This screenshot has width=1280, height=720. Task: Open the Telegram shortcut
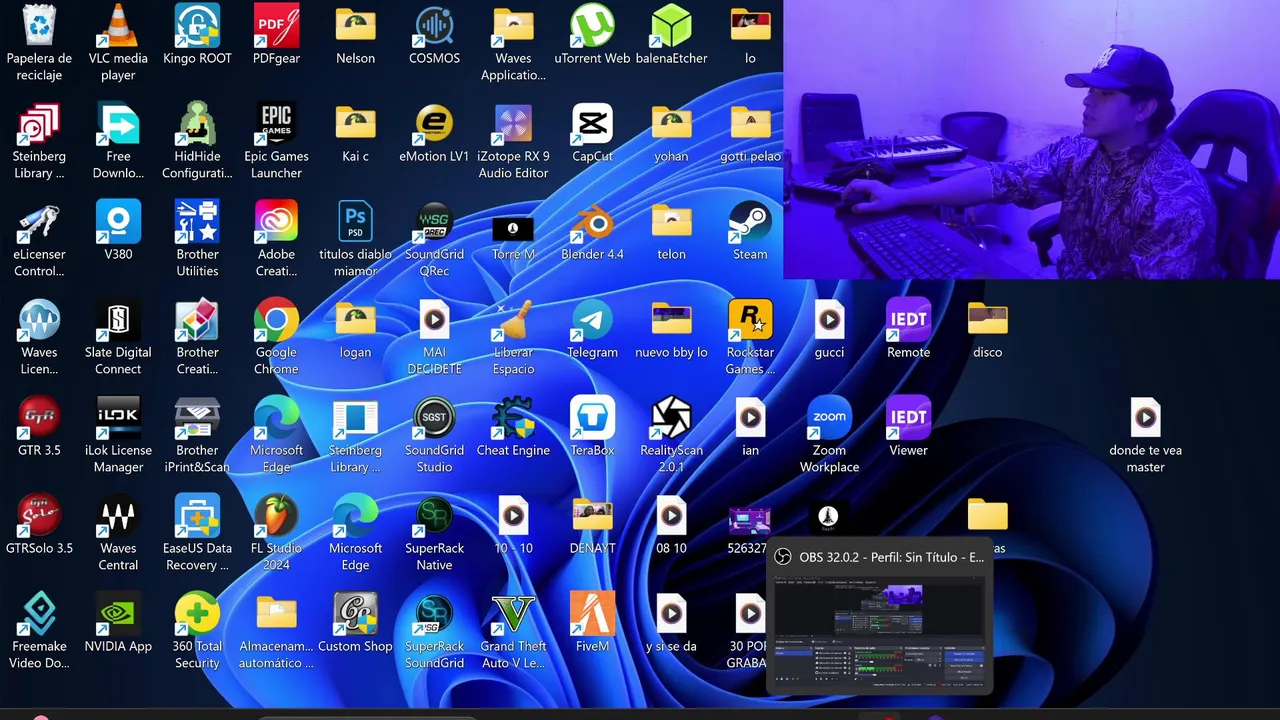pos(592,321)
